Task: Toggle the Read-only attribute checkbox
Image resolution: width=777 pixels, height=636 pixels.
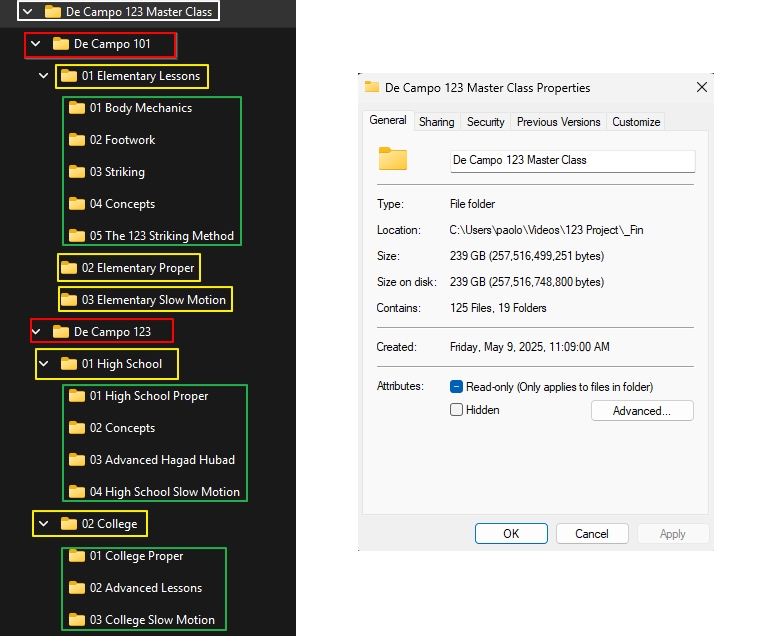Action: [456, 387]
